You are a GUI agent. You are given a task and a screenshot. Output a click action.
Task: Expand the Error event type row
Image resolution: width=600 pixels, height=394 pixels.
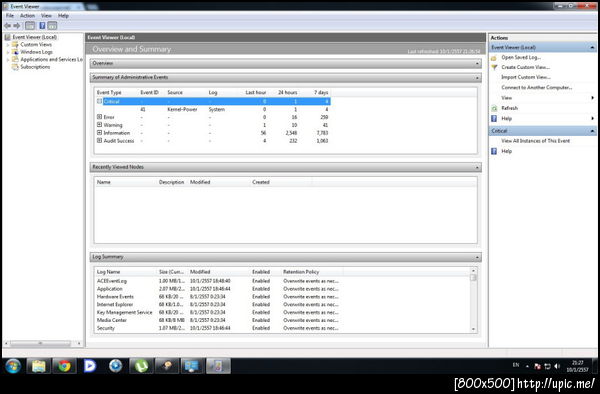pyautogui.click(x=99, y=117)
